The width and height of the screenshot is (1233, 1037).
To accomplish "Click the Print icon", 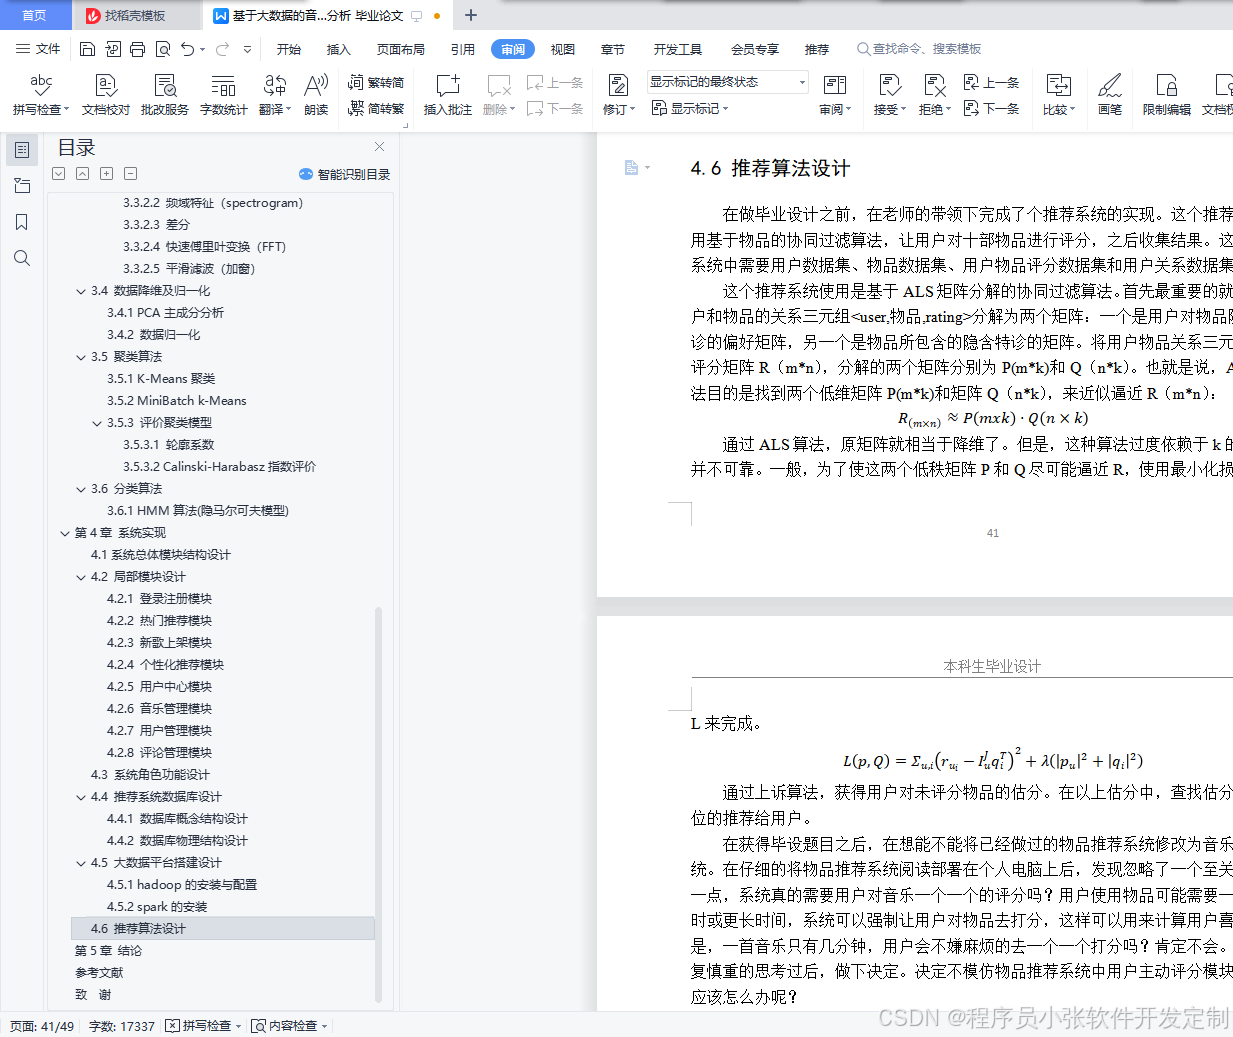I will point(138,49).
